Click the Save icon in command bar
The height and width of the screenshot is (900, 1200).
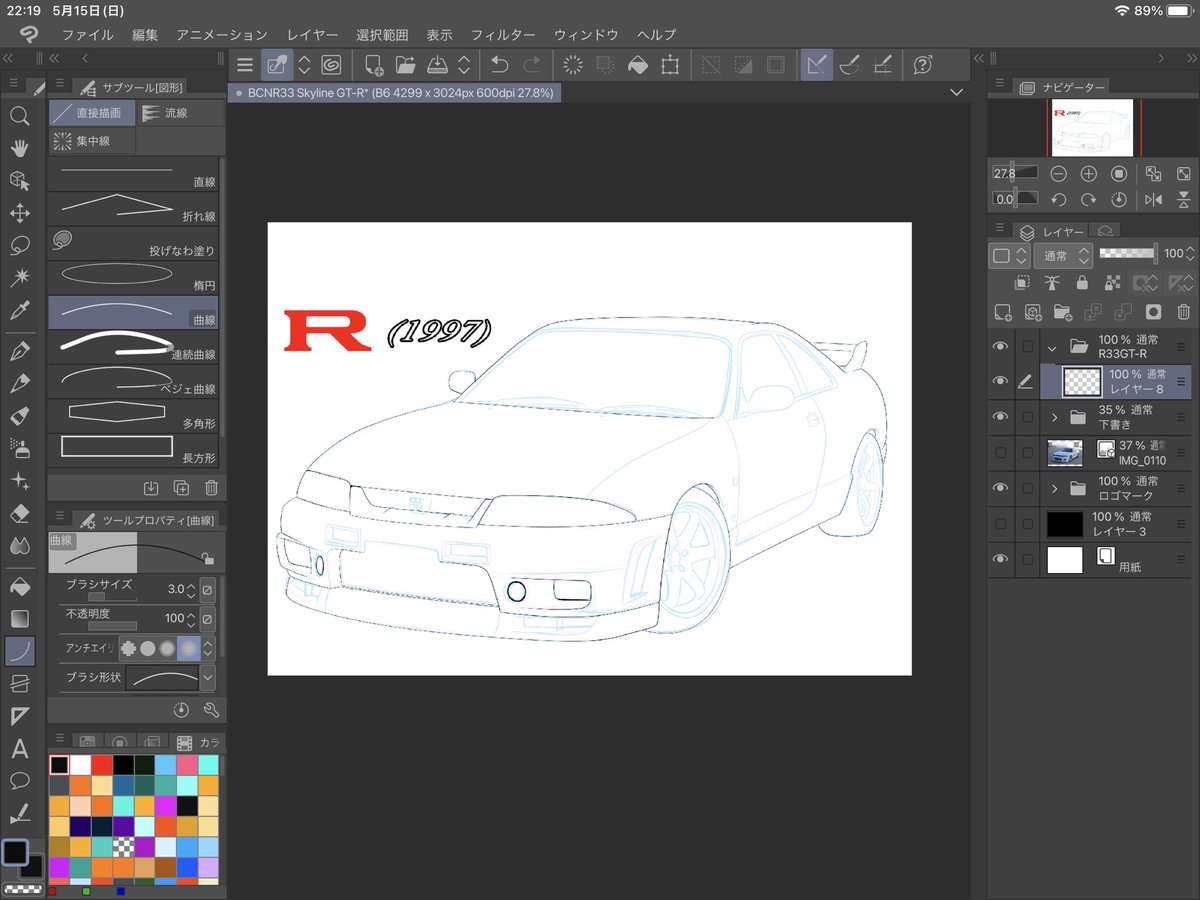[437, 65]
